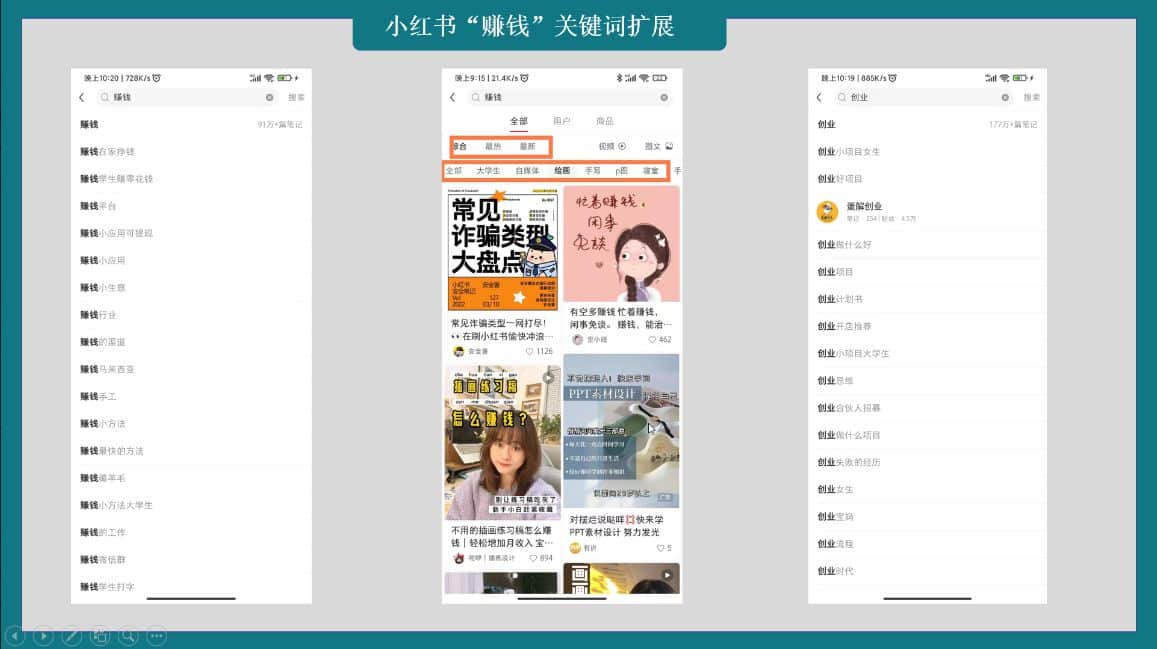Viewport: 1157px width, 649px height.
Task: Clear the search text in the middle phone
Action: coord(664,97)
